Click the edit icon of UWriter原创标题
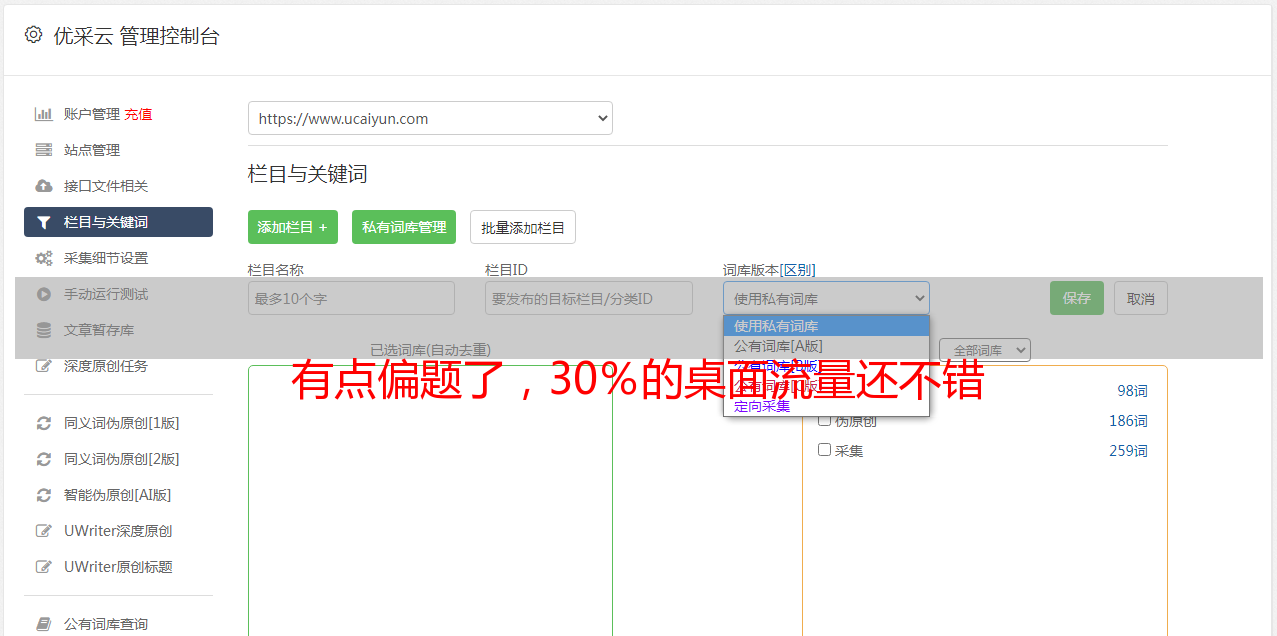 coord(43,567)
